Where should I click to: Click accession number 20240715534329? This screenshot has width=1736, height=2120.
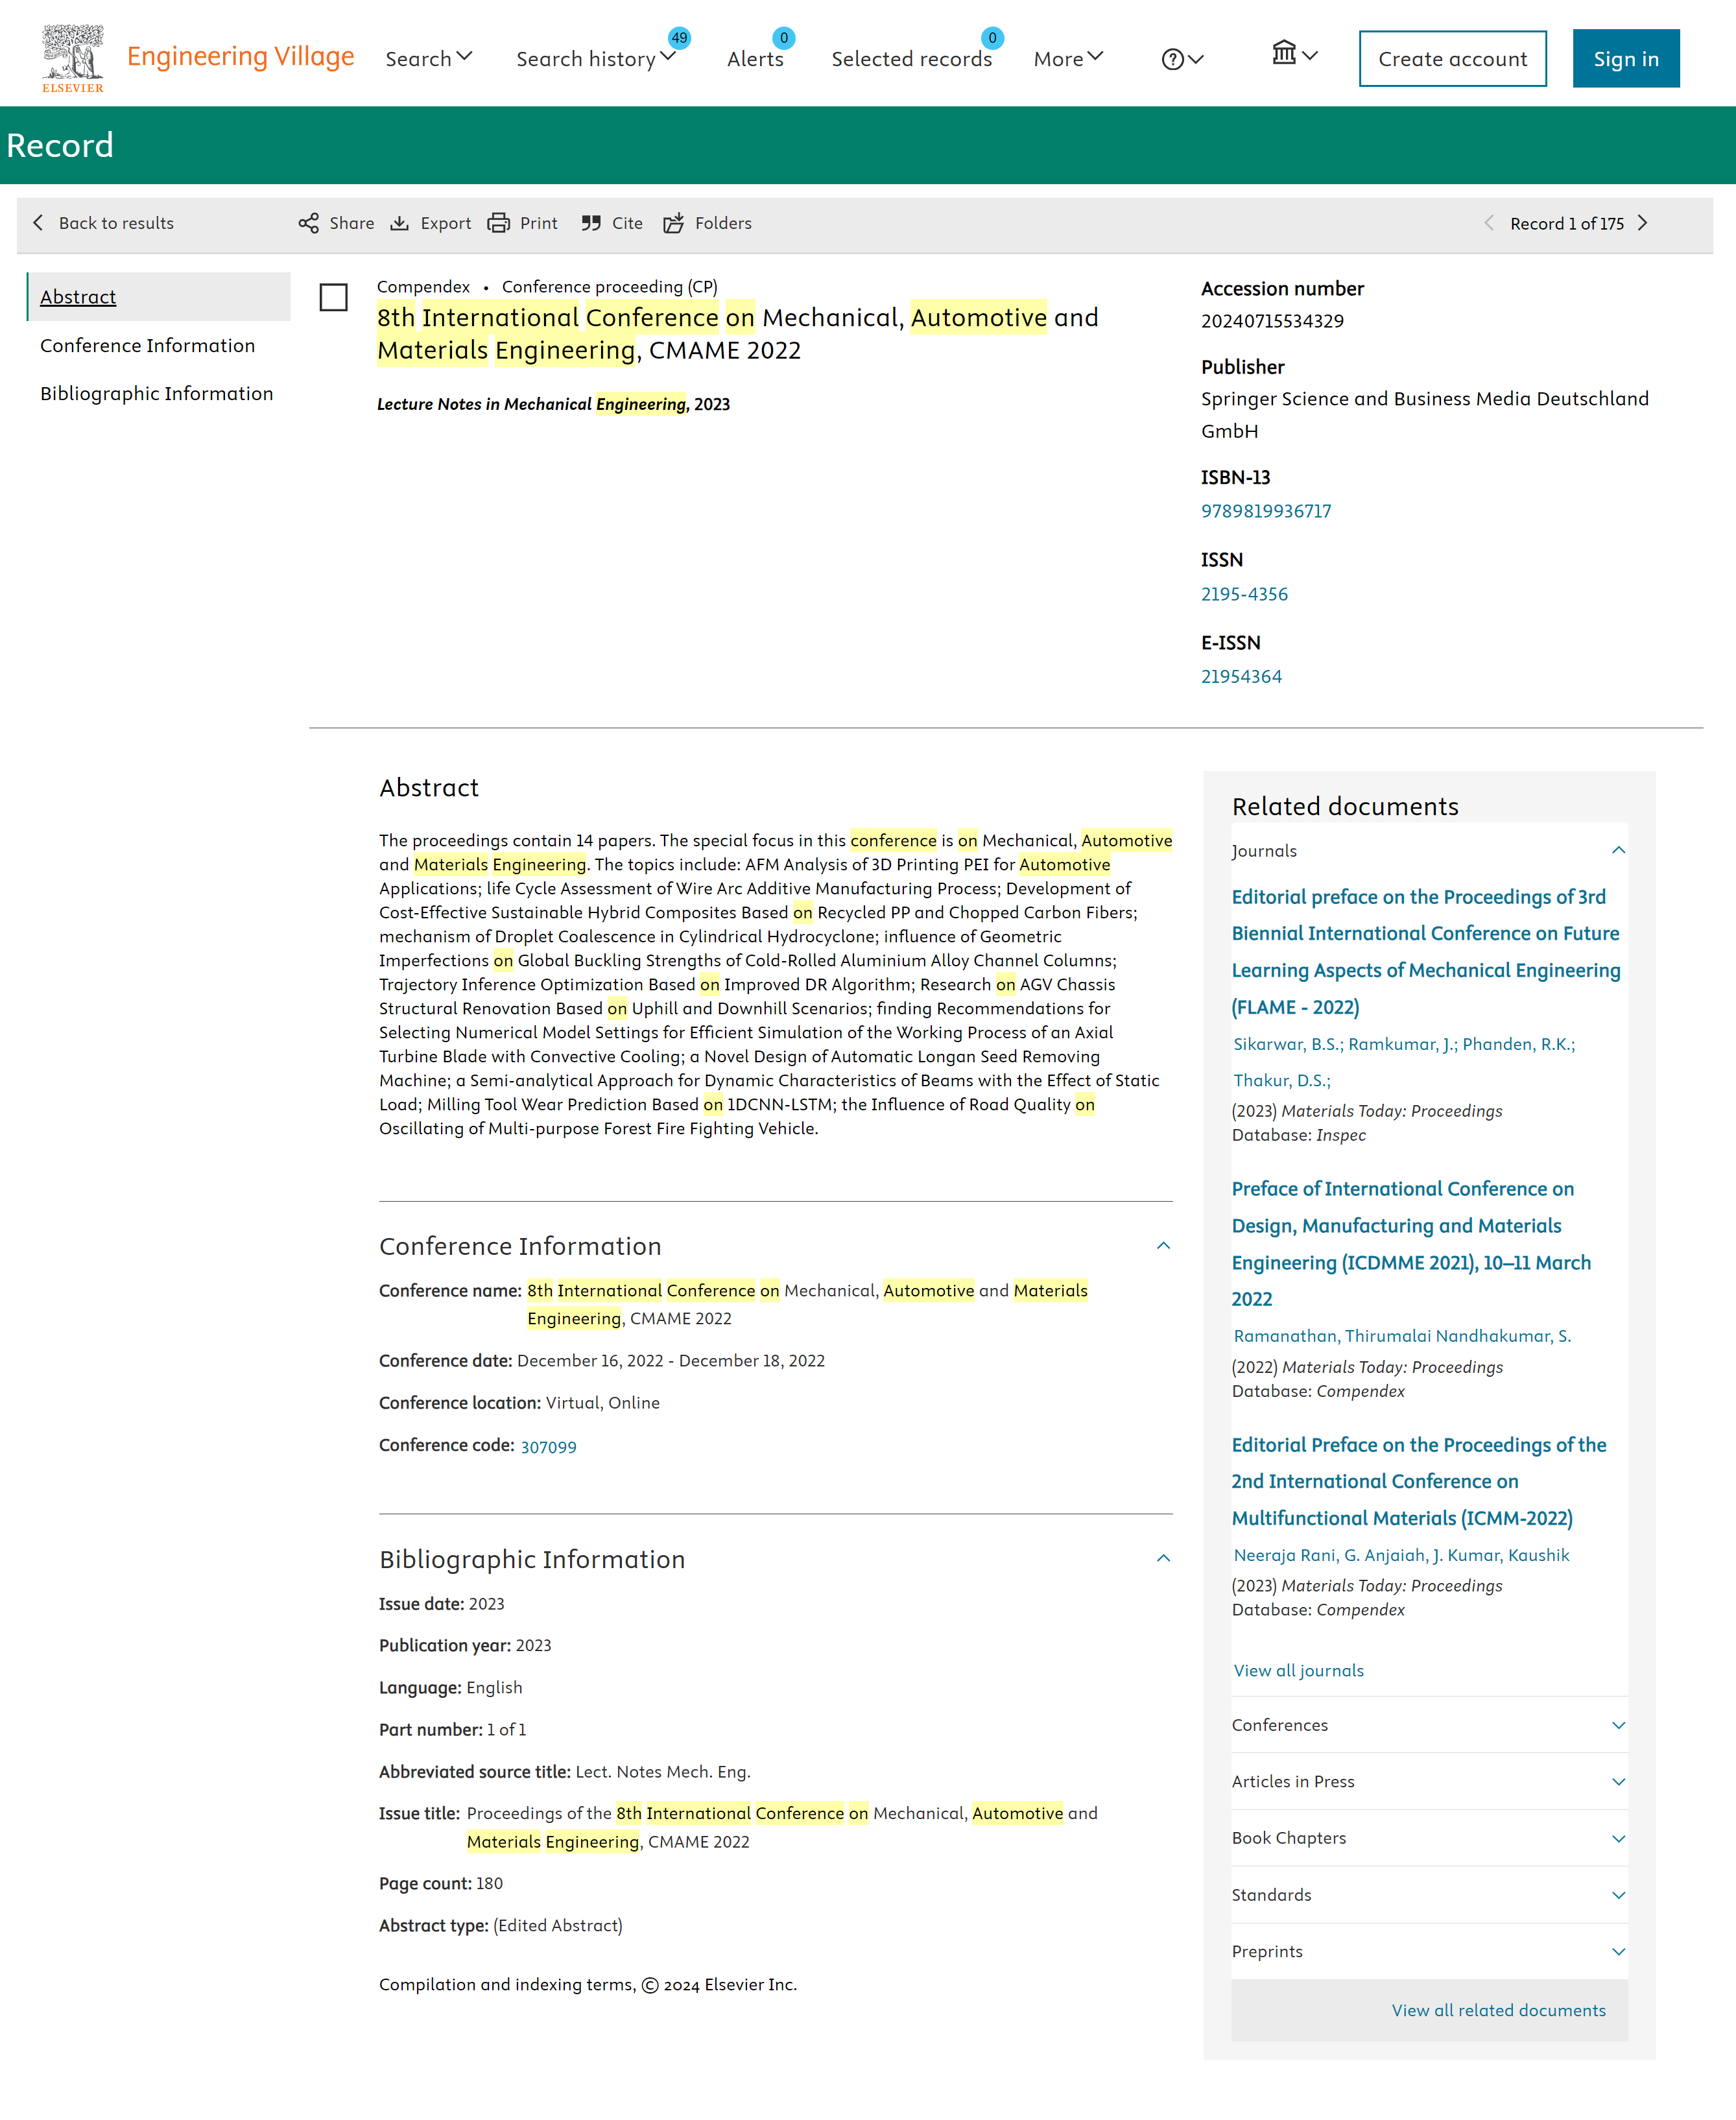(x=1272, y=321)
